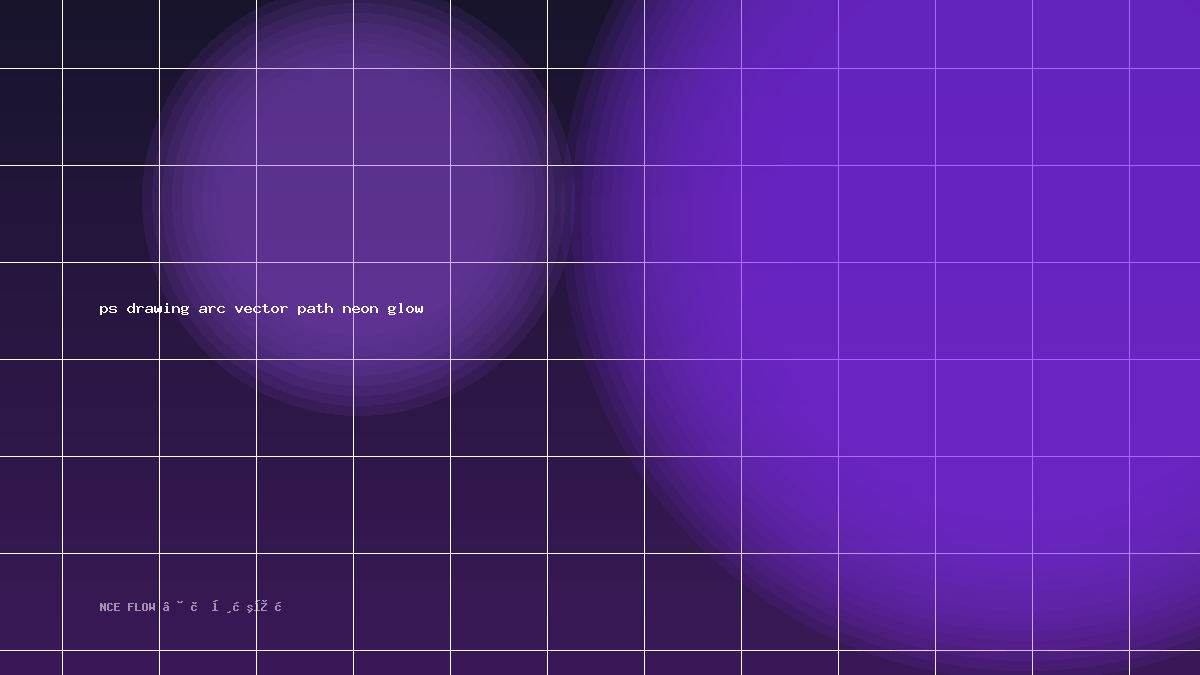Click the word 'ps' starting the caption
This screenshot has width=1200, height=675.
(x=108, y=310)
